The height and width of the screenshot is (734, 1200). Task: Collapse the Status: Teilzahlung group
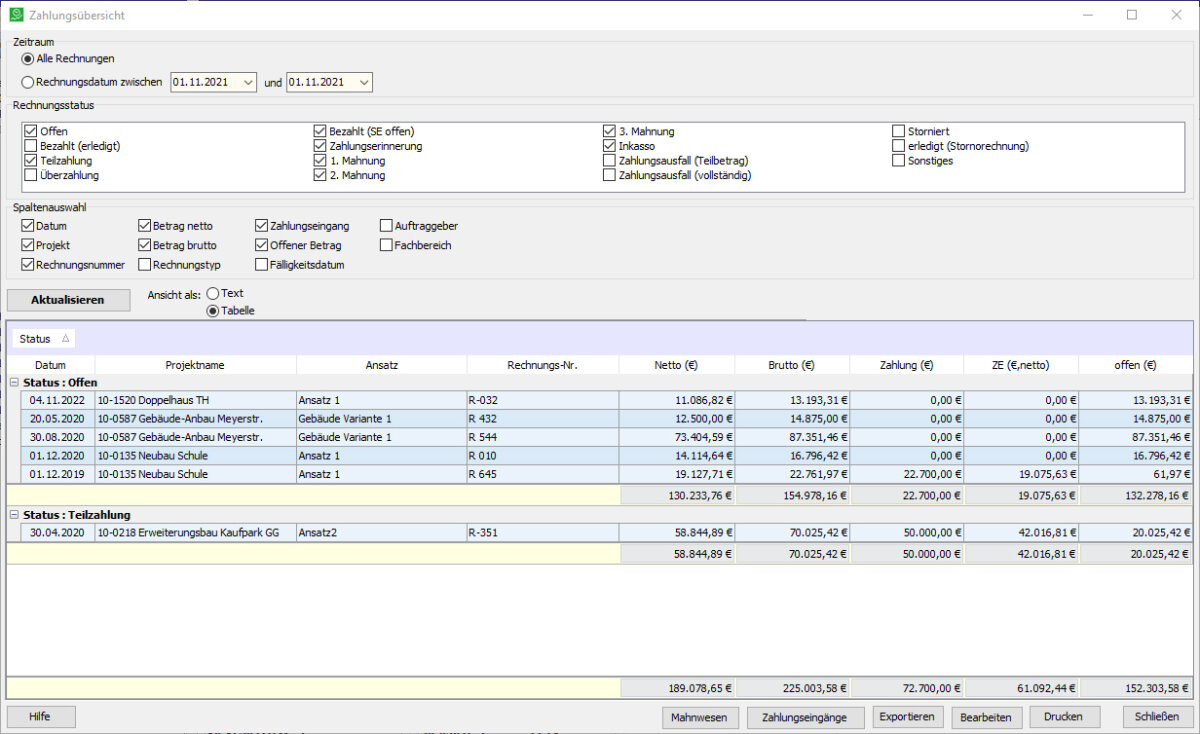tap(13, 515)
